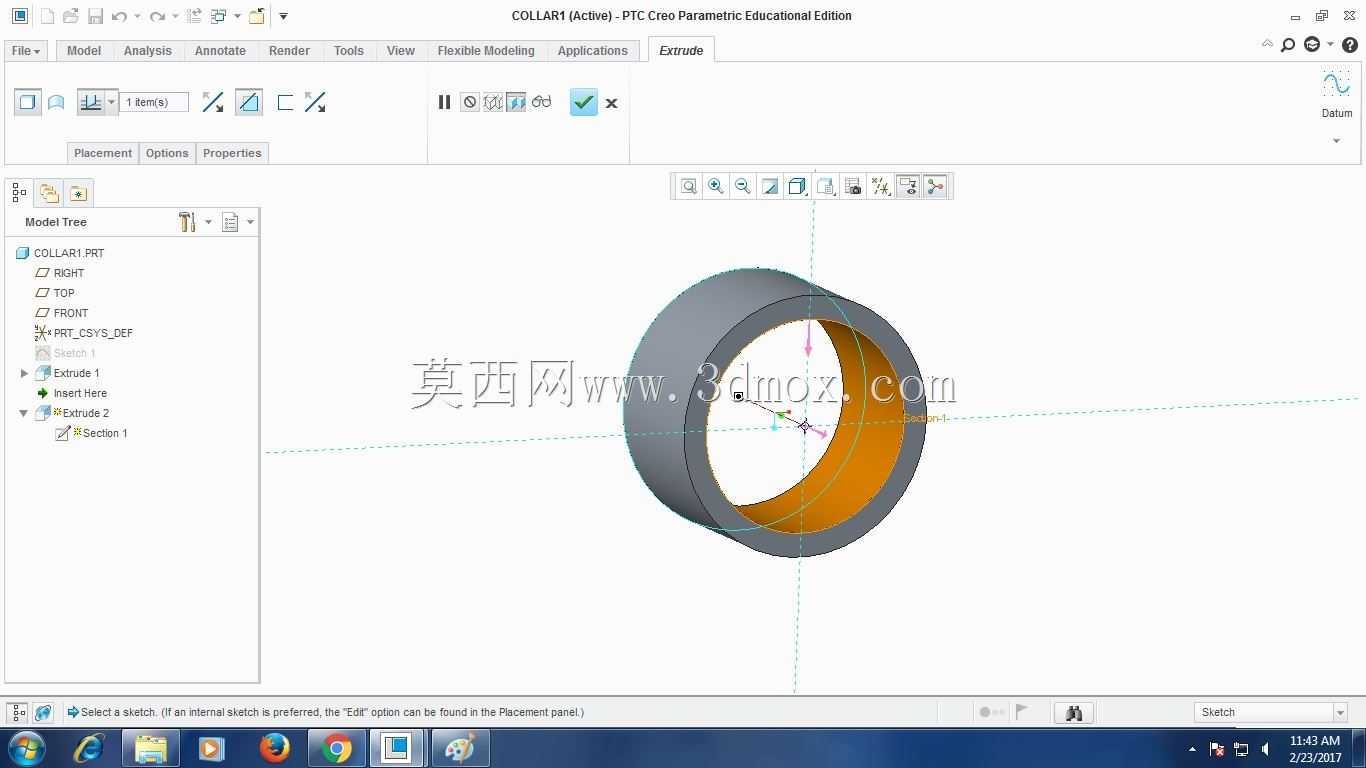Flip extrude depth direction
The image size is (1366, 768).
tap(213, 102)
